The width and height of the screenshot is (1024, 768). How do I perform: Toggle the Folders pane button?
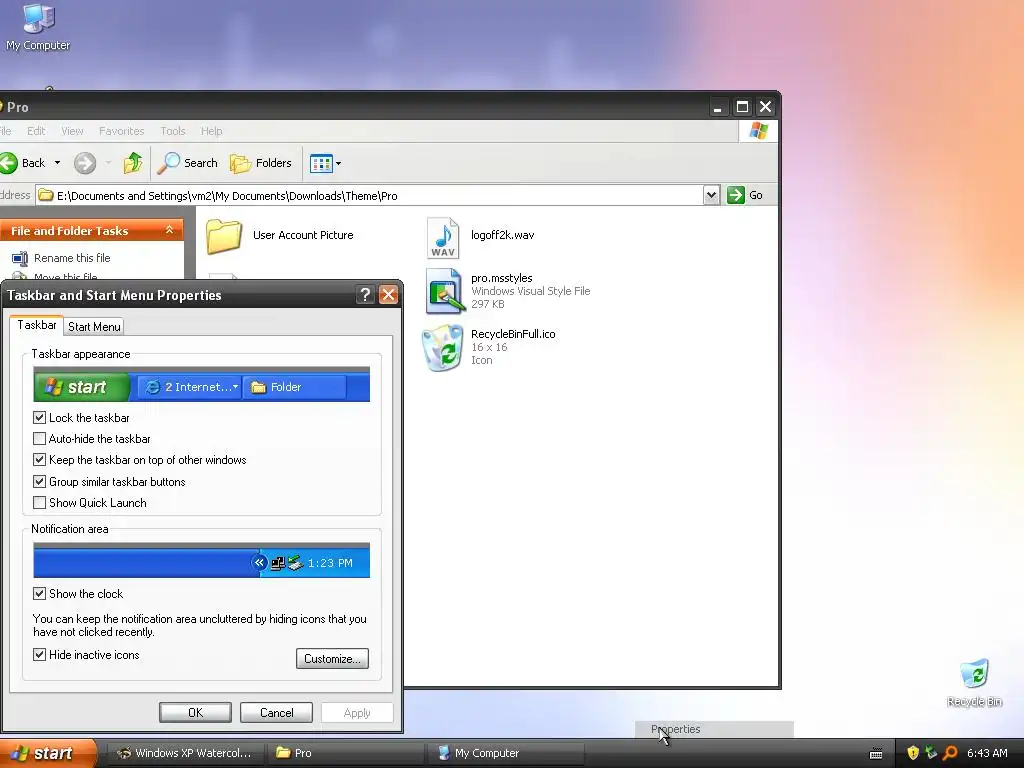tap(261, 163)
